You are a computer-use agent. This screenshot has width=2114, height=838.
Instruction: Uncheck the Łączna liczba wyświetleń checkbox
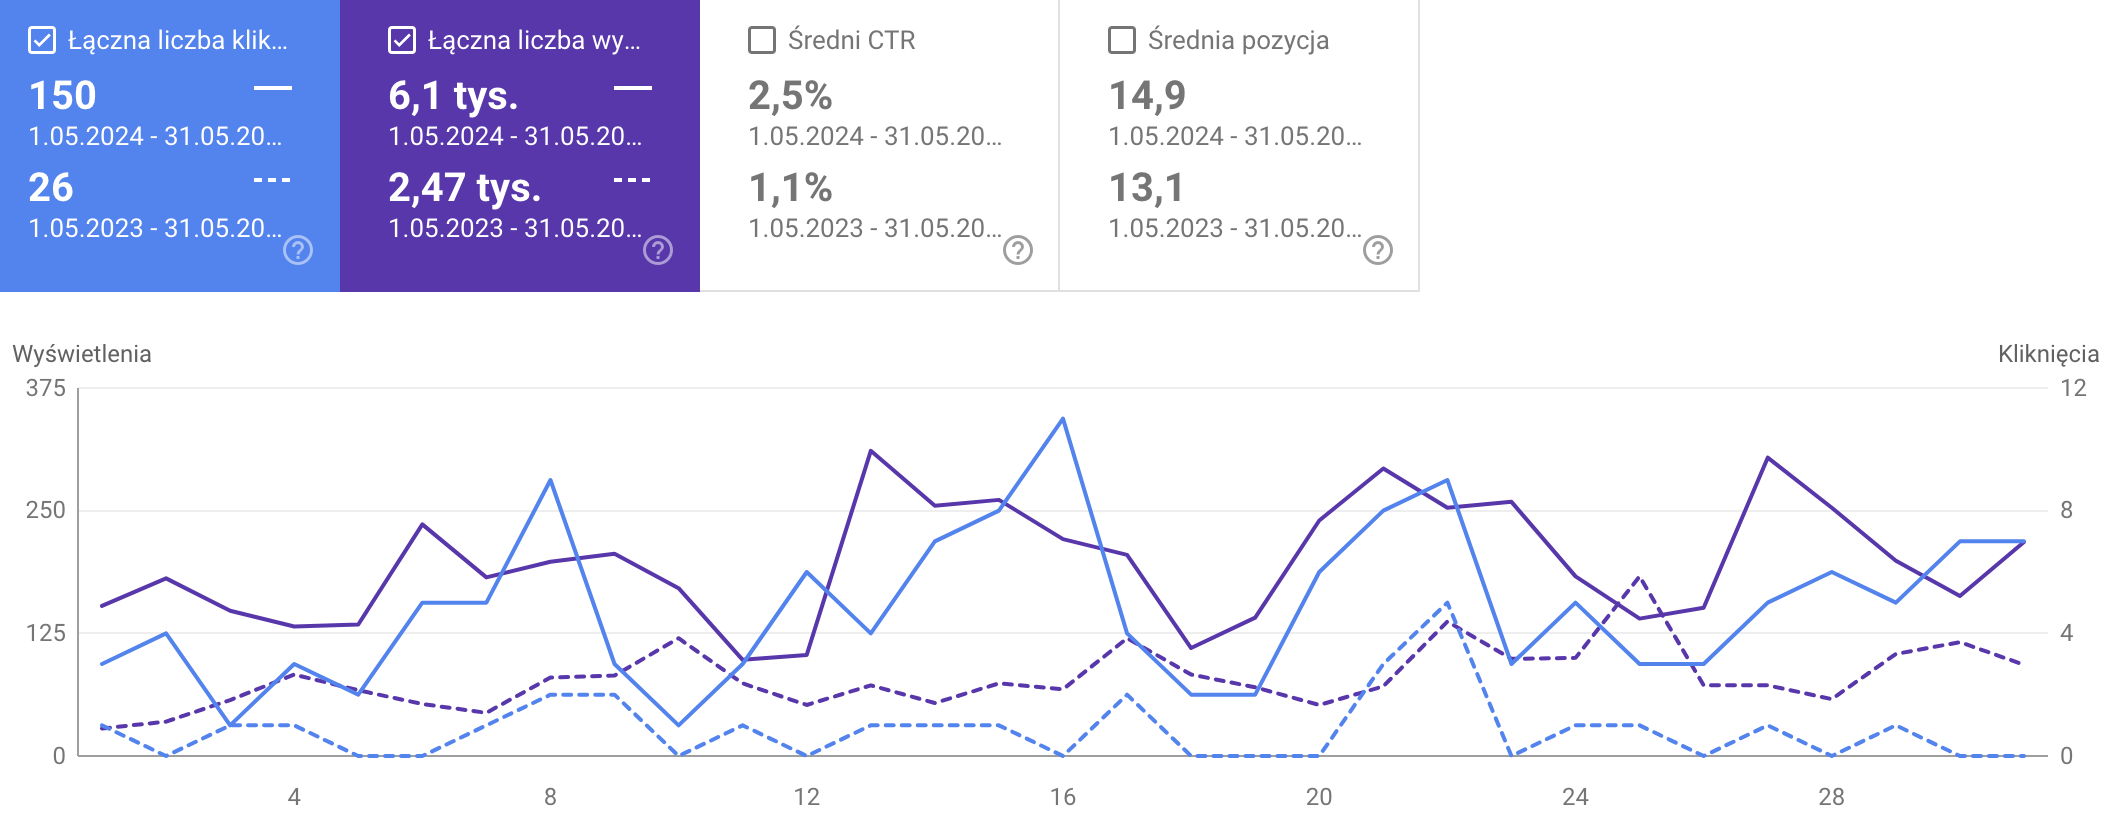(x=402, y=40)
